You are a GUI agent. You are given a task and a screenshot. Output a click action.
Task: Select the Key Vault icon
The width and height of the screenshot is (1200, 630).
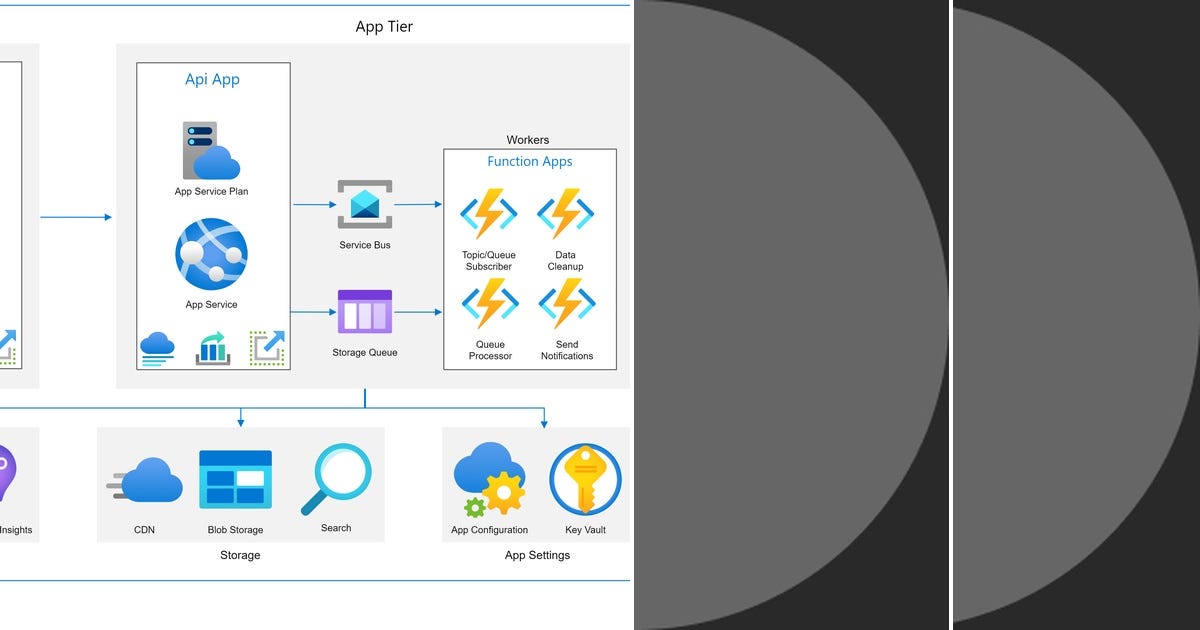pos(586,478)
